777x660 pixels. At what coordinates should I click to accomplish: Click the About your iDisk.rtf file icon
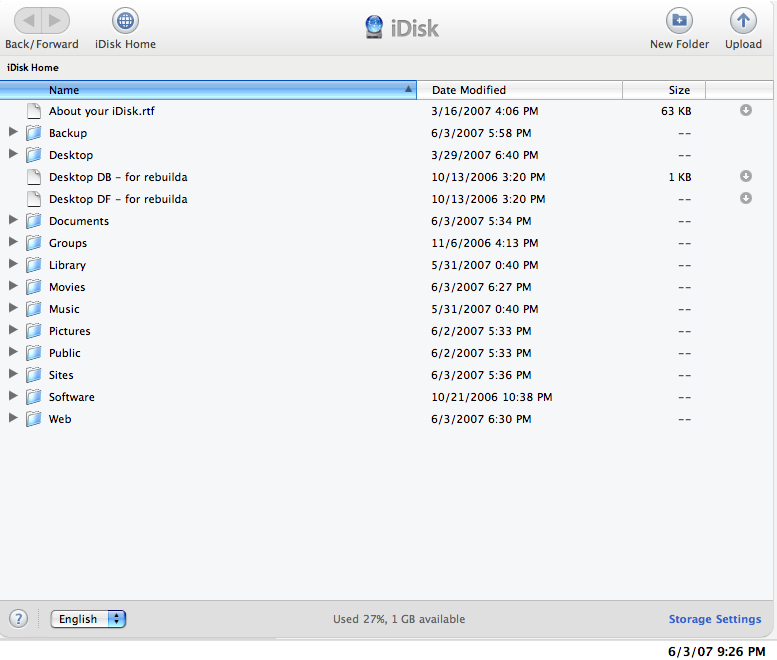pos(34,111)
